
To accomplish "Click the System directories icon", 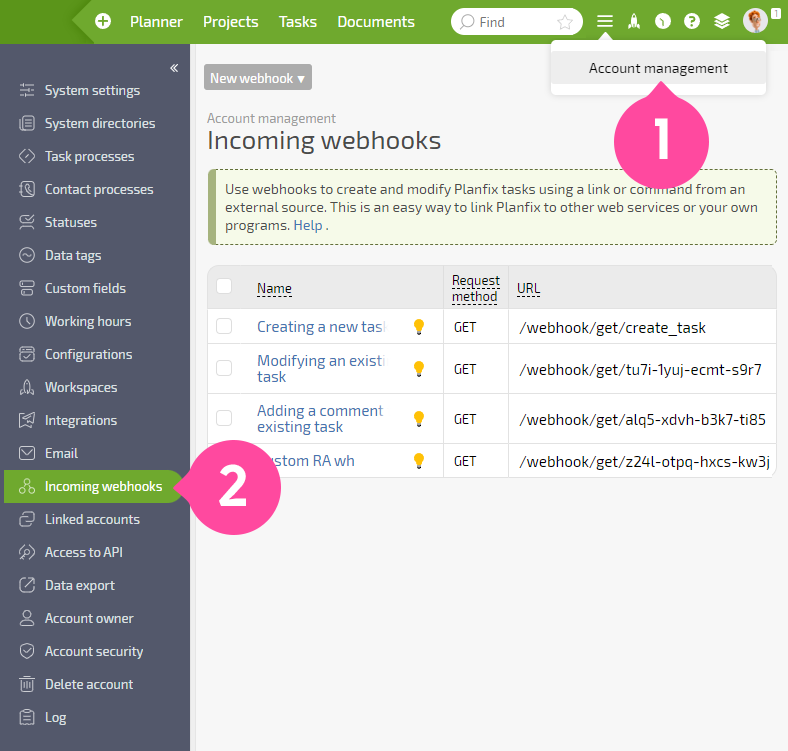I will pos(27,123).
